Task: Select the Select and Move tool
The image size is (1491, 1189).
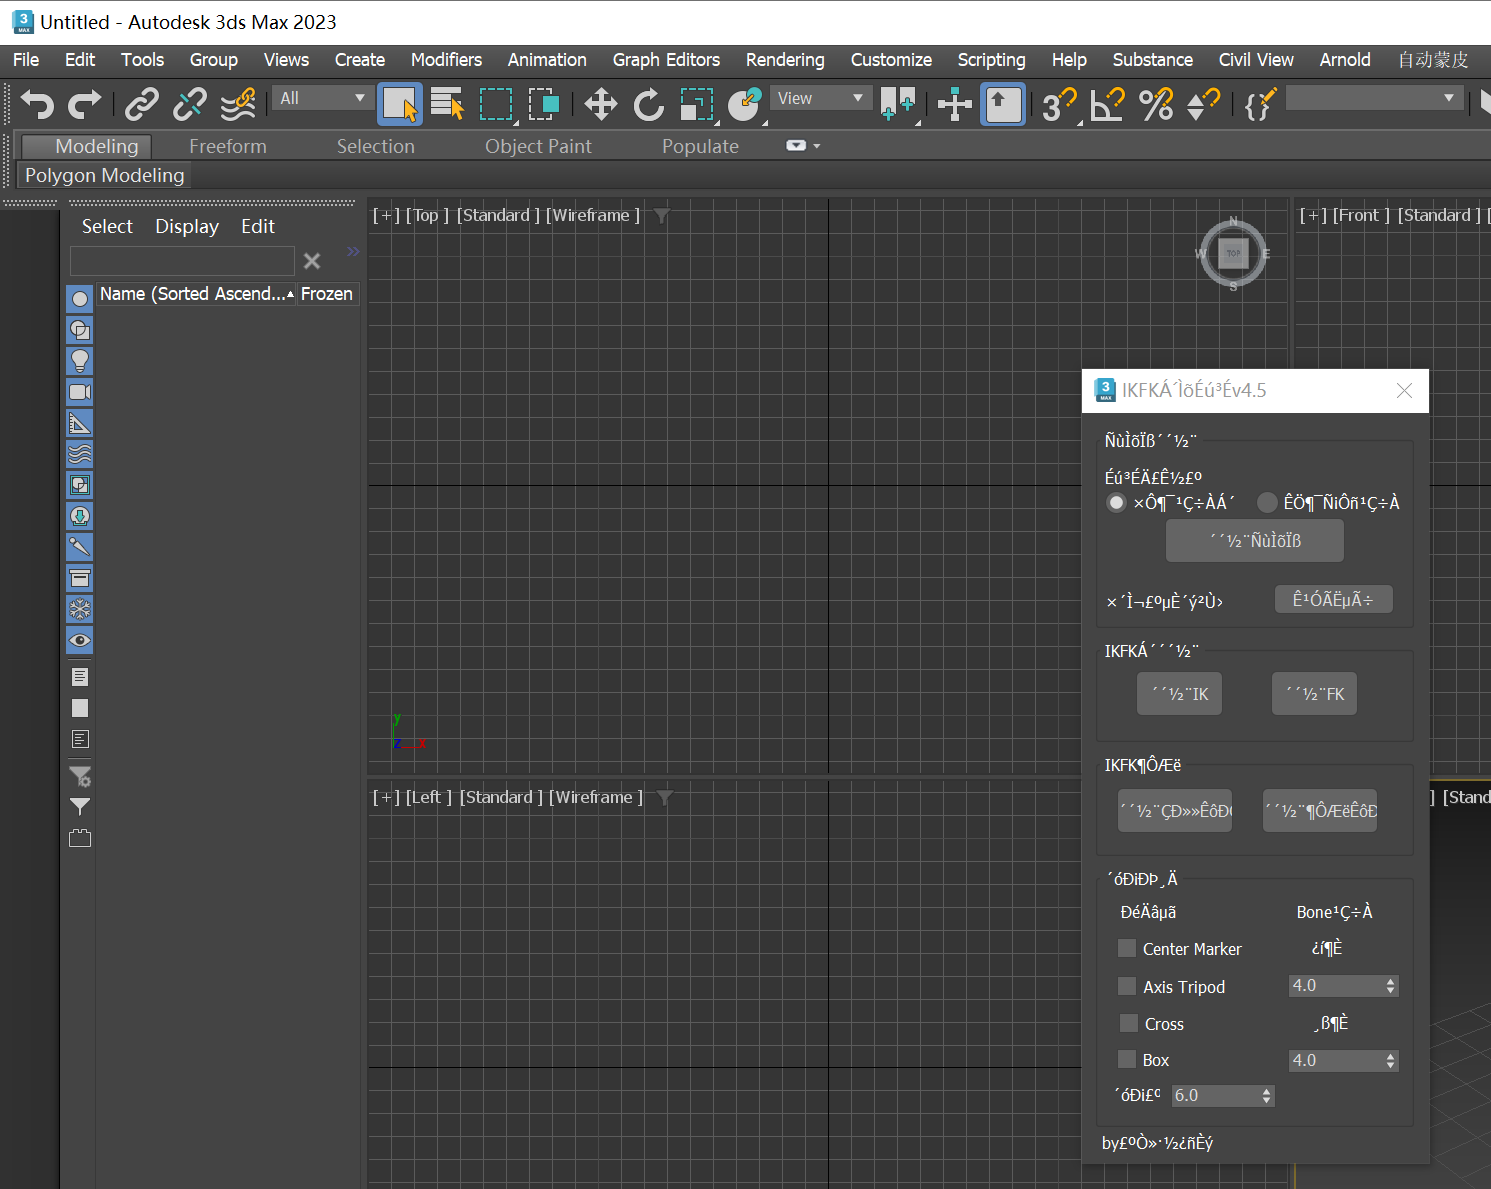Action: tap(600, 104)
